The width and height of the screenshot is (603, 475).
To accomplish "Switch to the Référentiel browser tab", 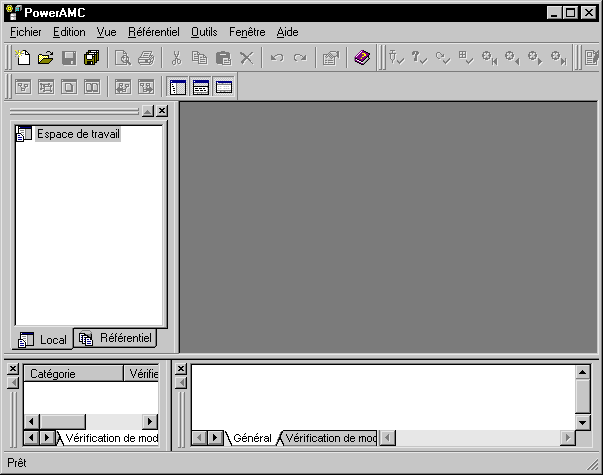I will point(115,338).
